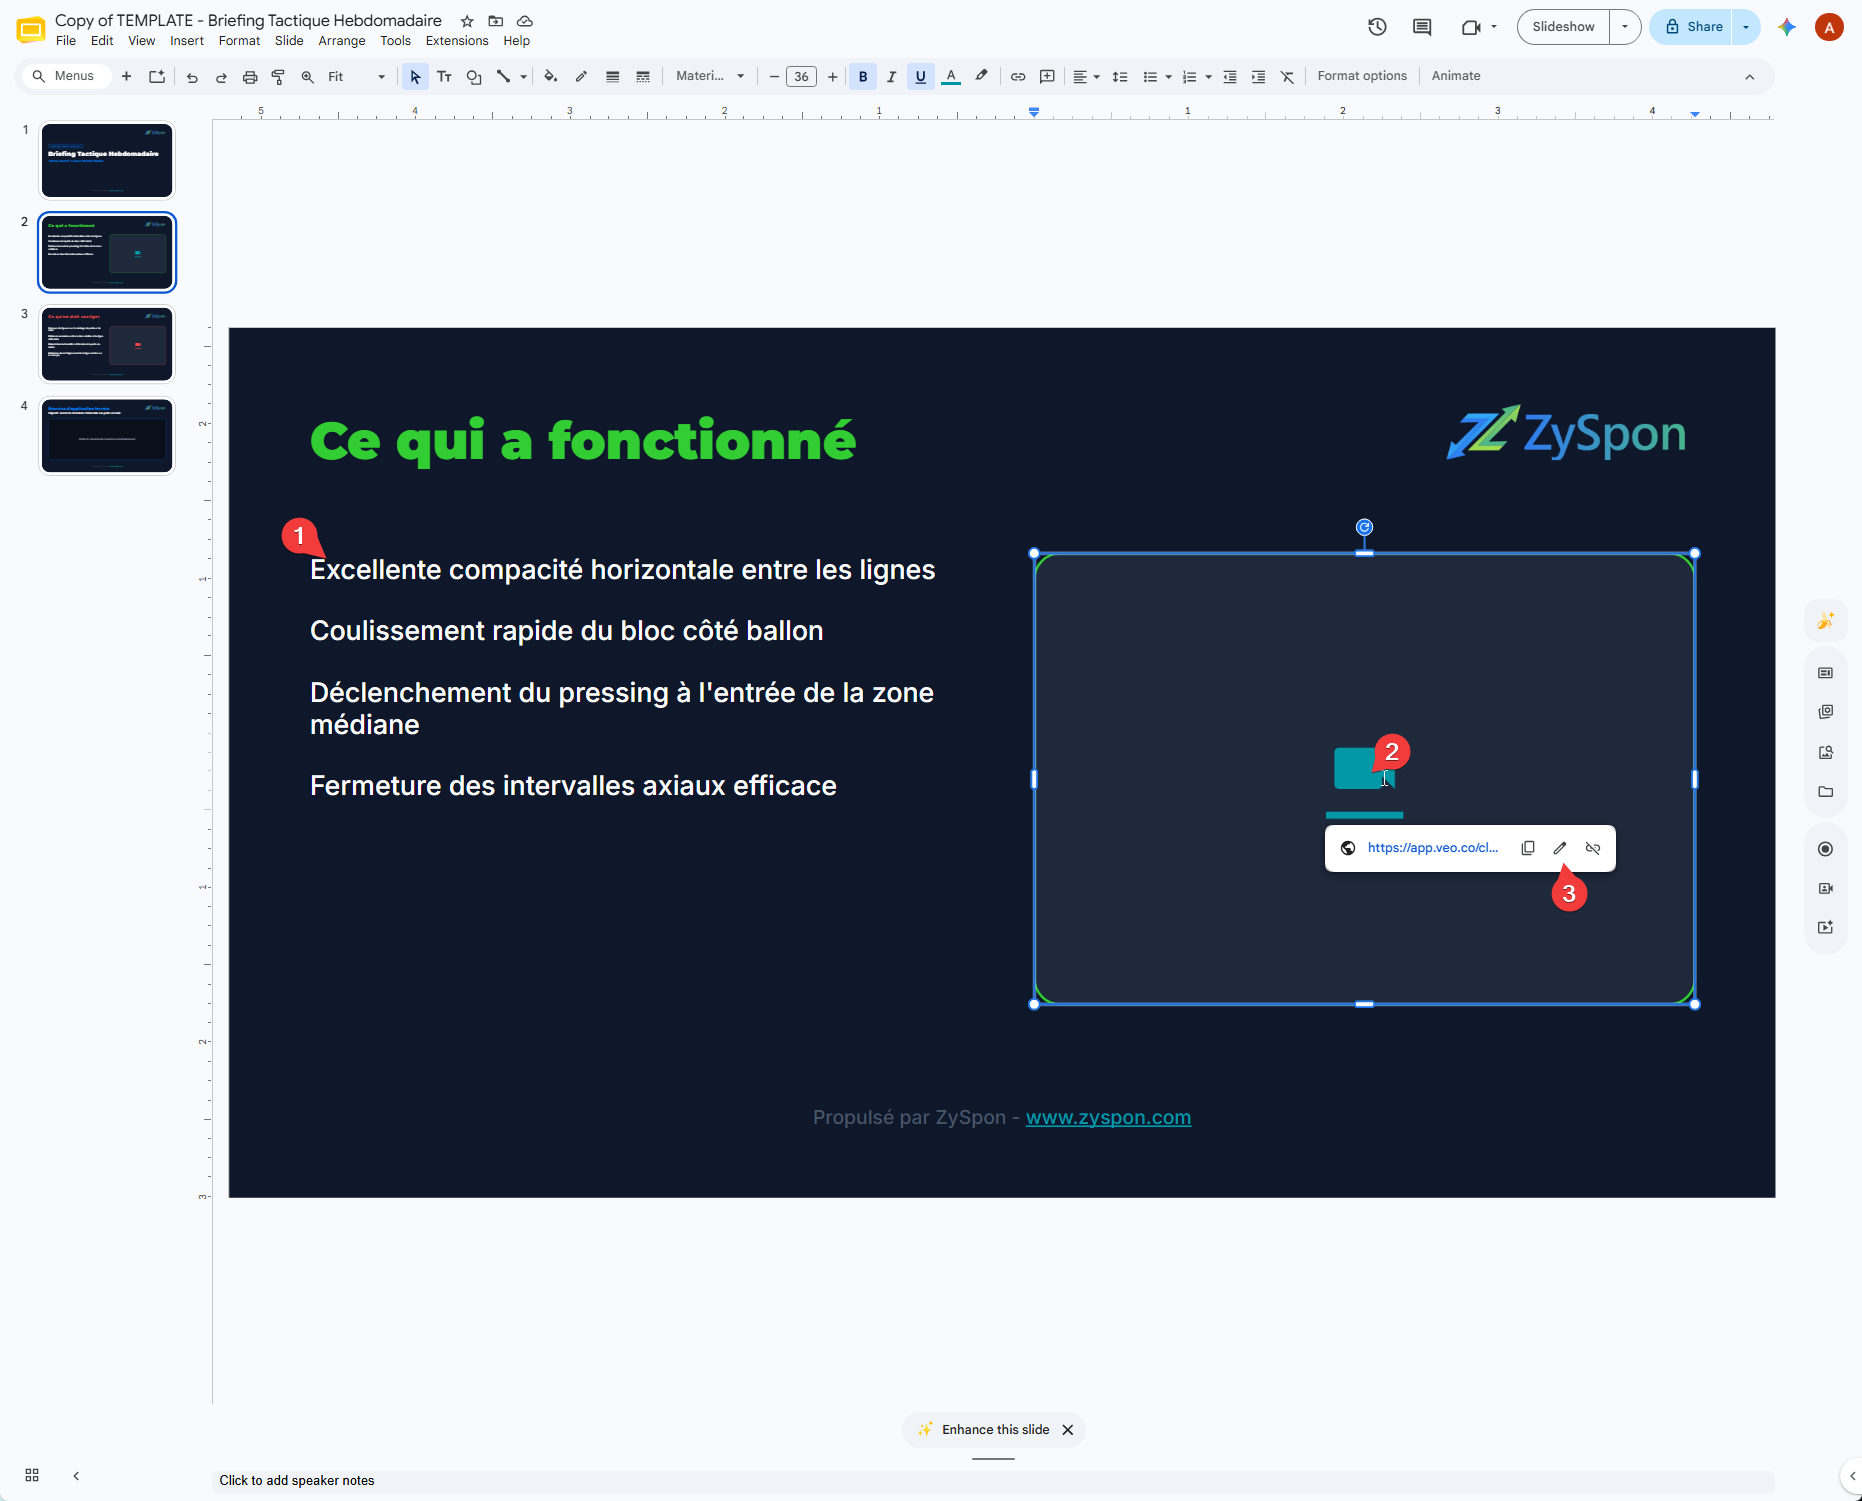
Task: Open the Fit zoom dropdown
Action: click(x=356, y=77)
